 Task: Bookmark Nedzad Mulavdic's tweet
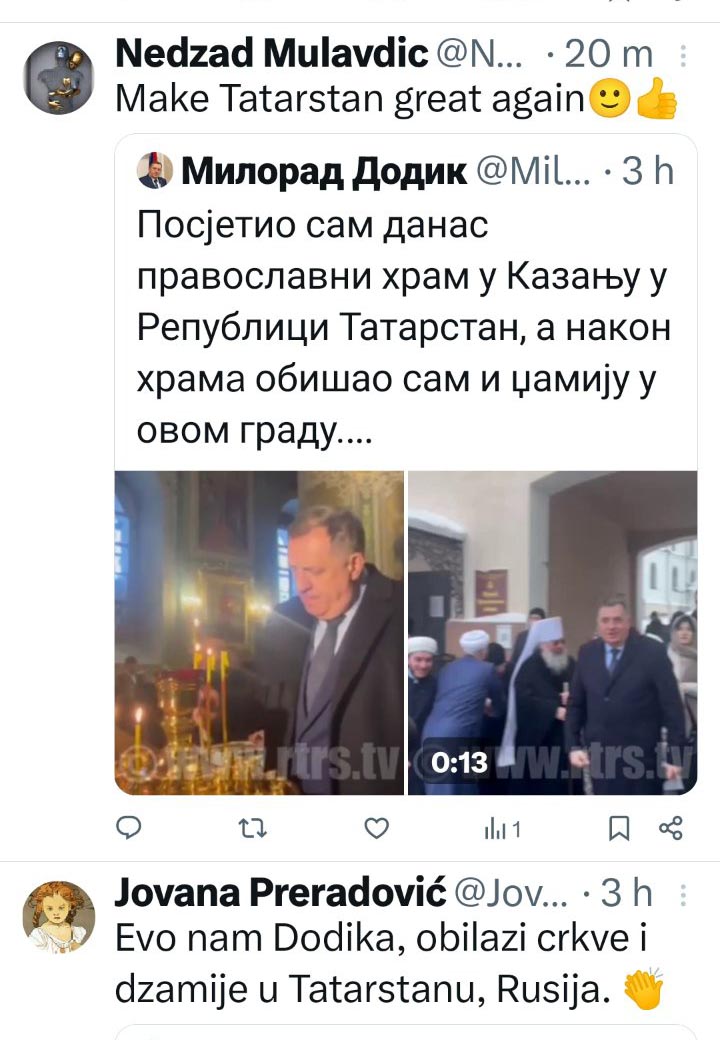pos(619,828)
